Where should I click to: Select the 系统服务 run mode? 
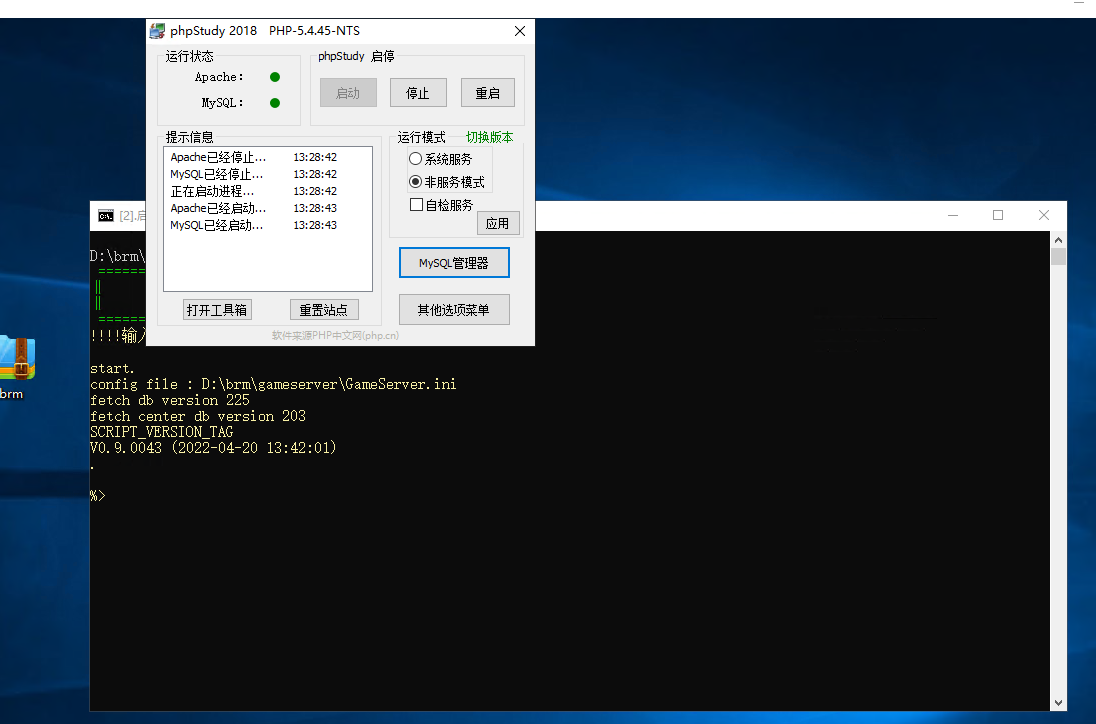pyautogui.click(x=416, y=159)
